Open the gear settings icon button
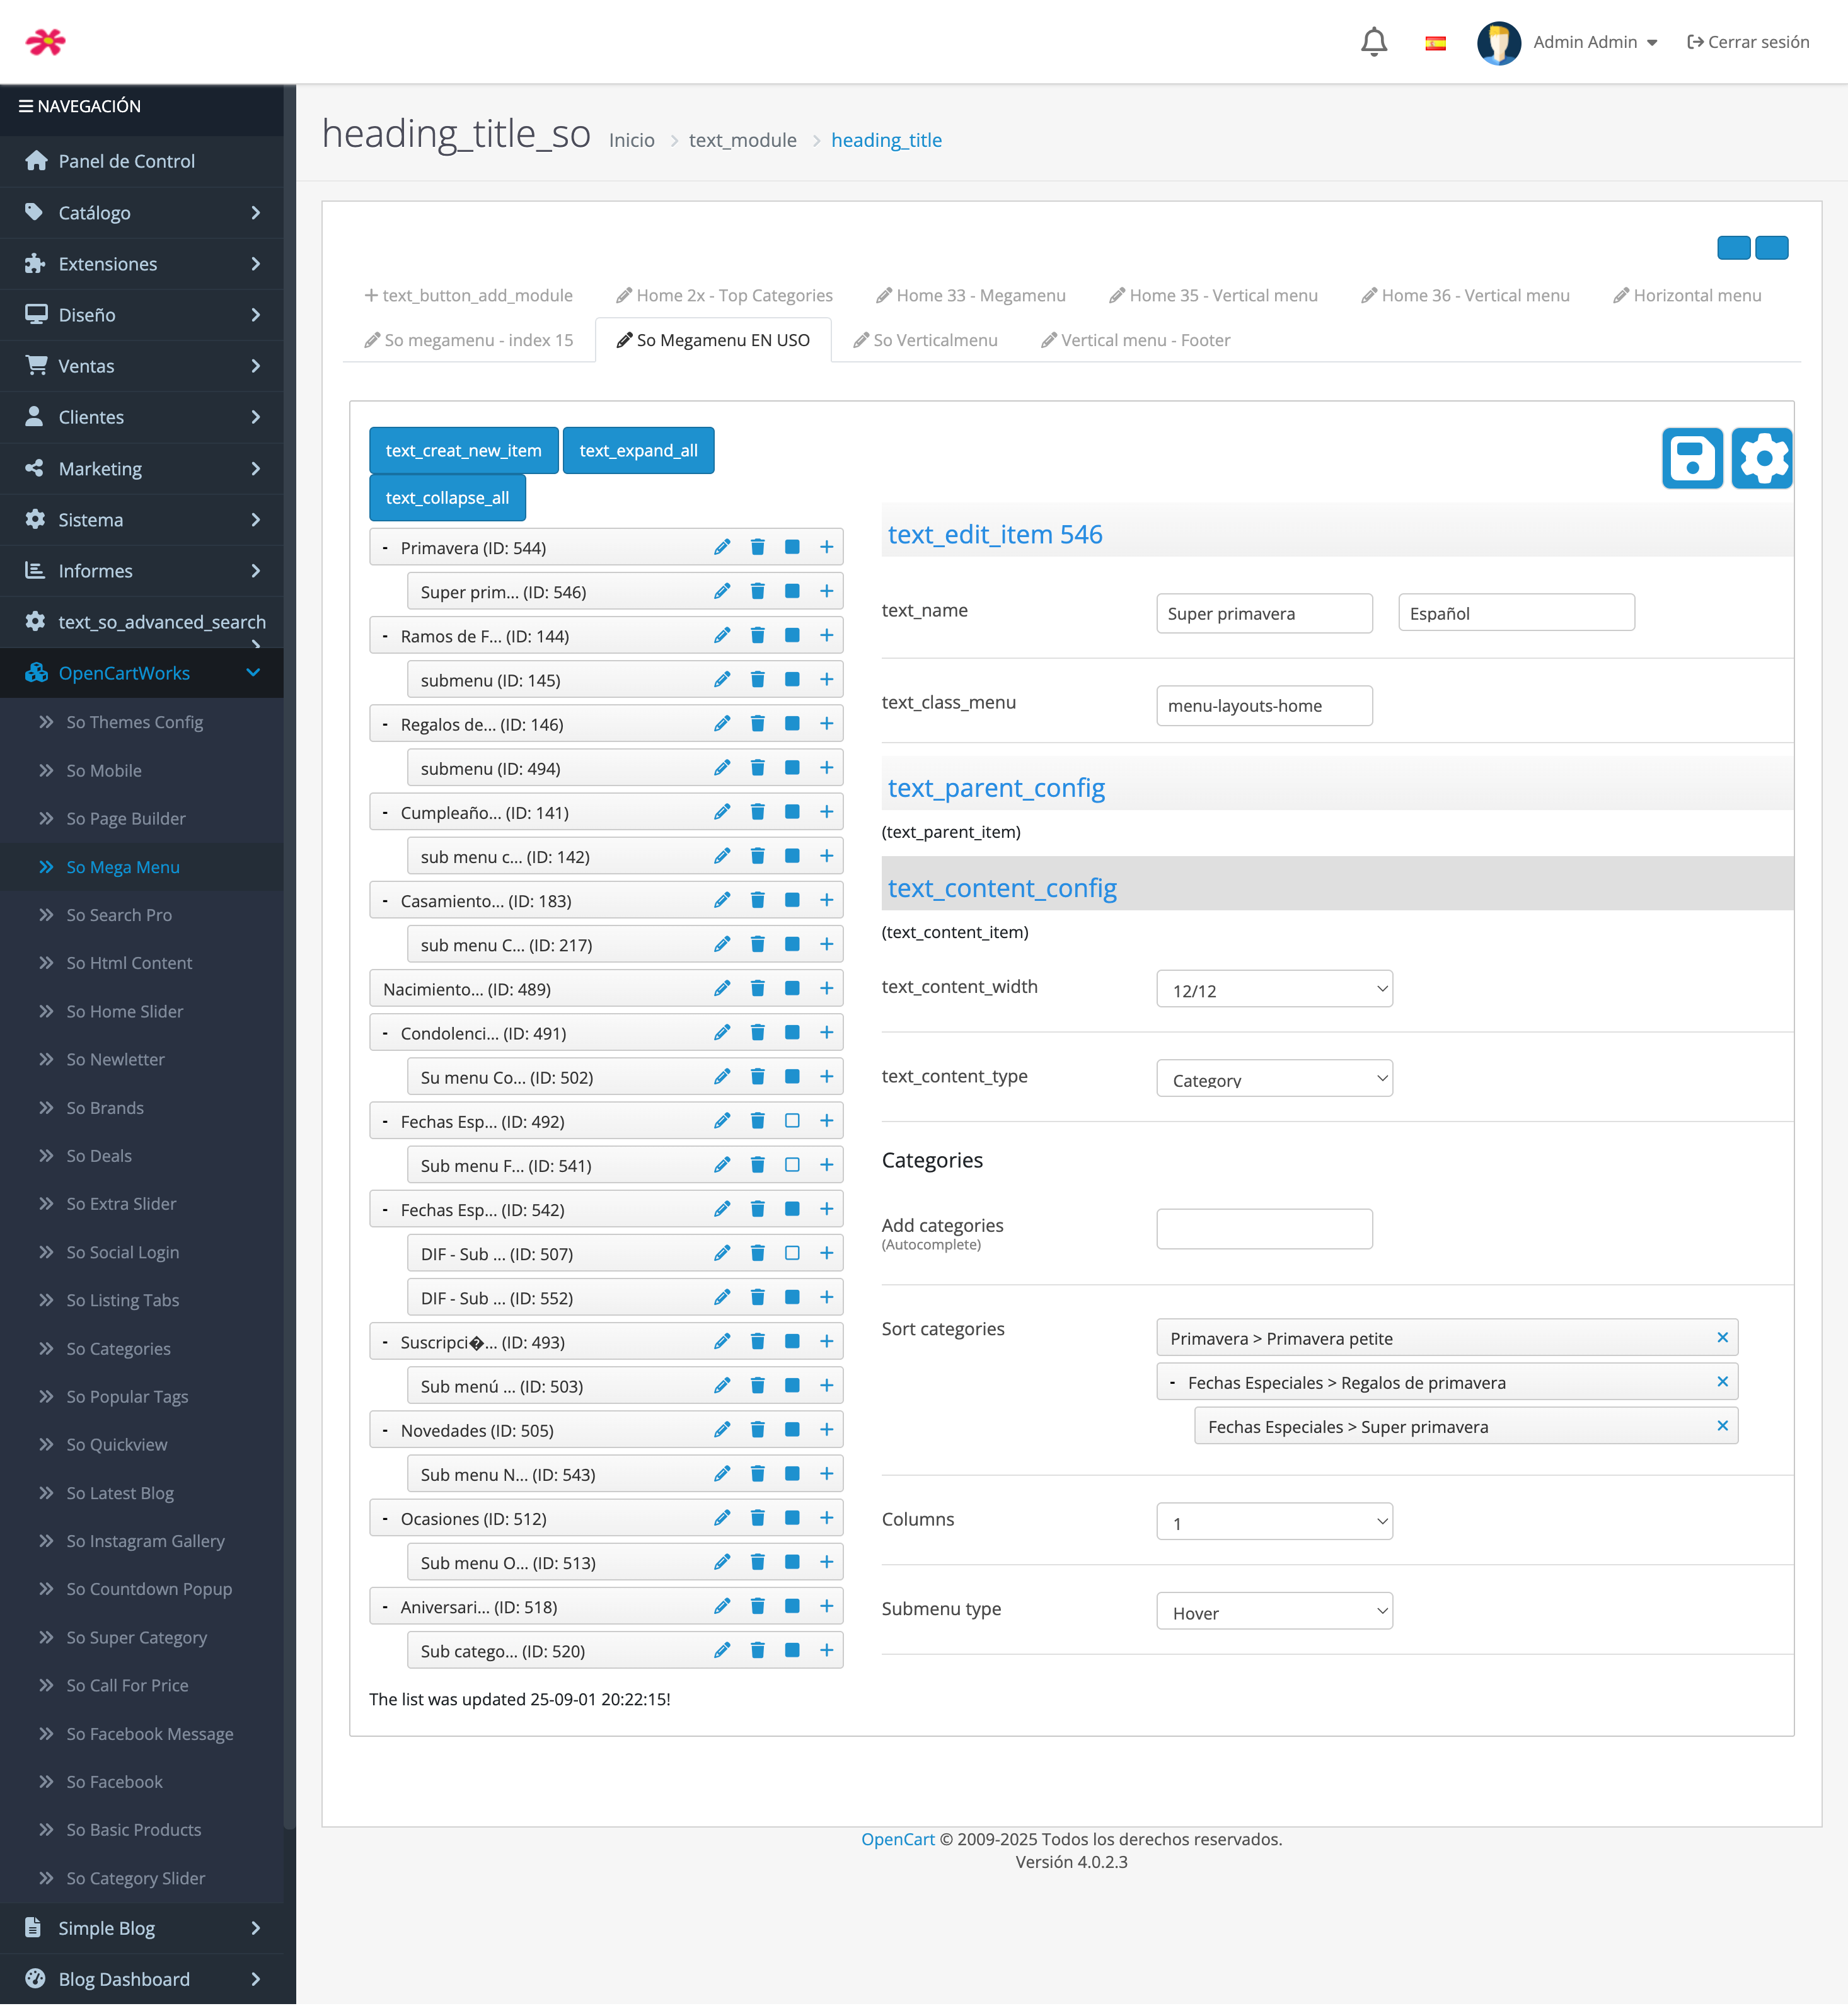Viewport: 1848px width, 2006px height. click(x=1762, y=459)
